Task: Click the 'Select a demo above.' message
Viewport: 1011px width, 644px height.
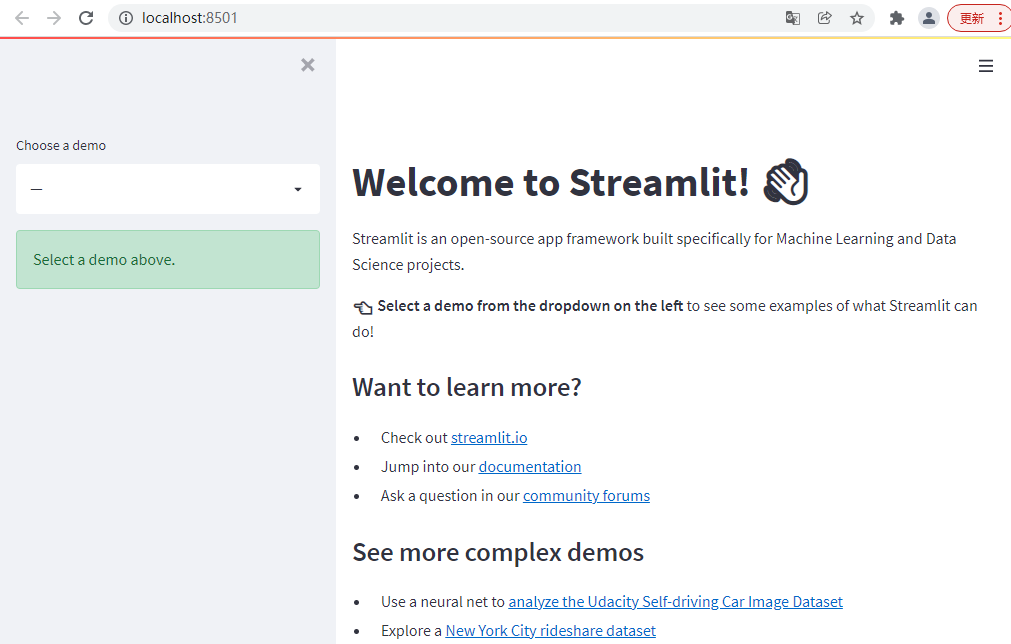Action: 168,259
